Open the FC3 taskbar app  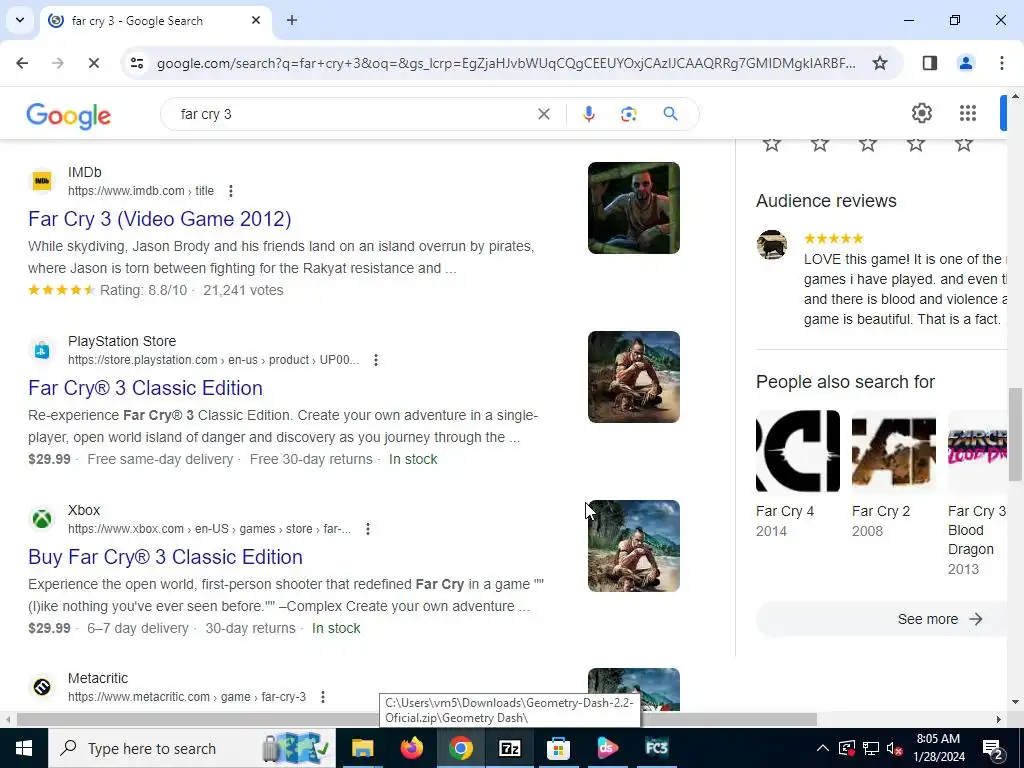pos(656,748)
